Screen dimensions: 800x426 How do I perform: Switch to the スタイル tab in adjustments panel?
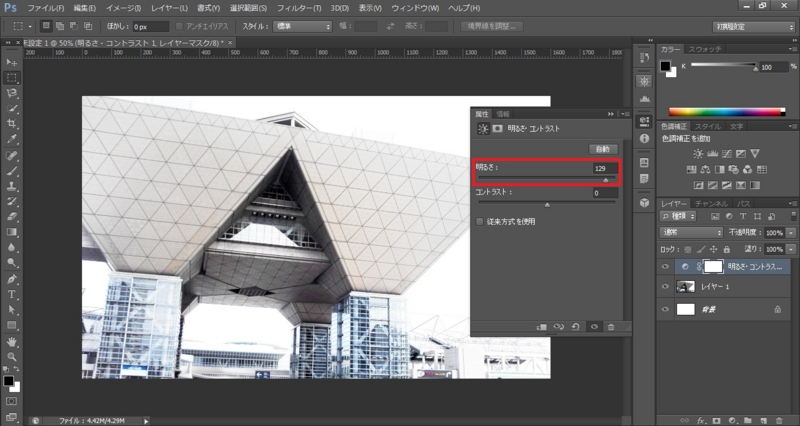click(707, 126)
